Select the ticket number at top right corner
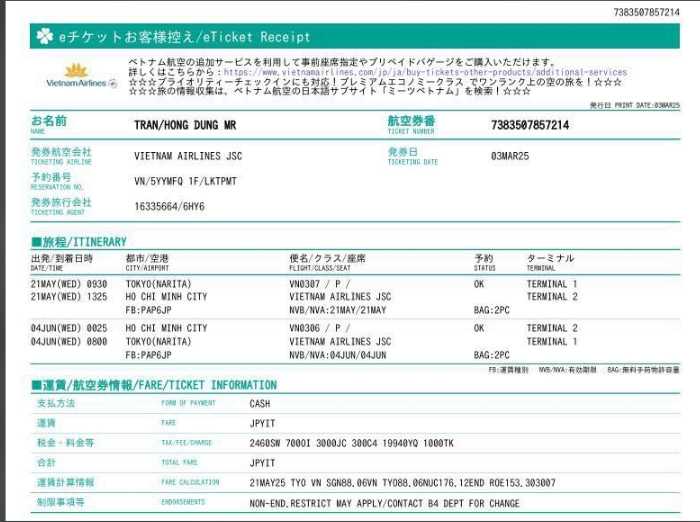The height and width of the screenshot is (522, 700). [x=646, y=12]
